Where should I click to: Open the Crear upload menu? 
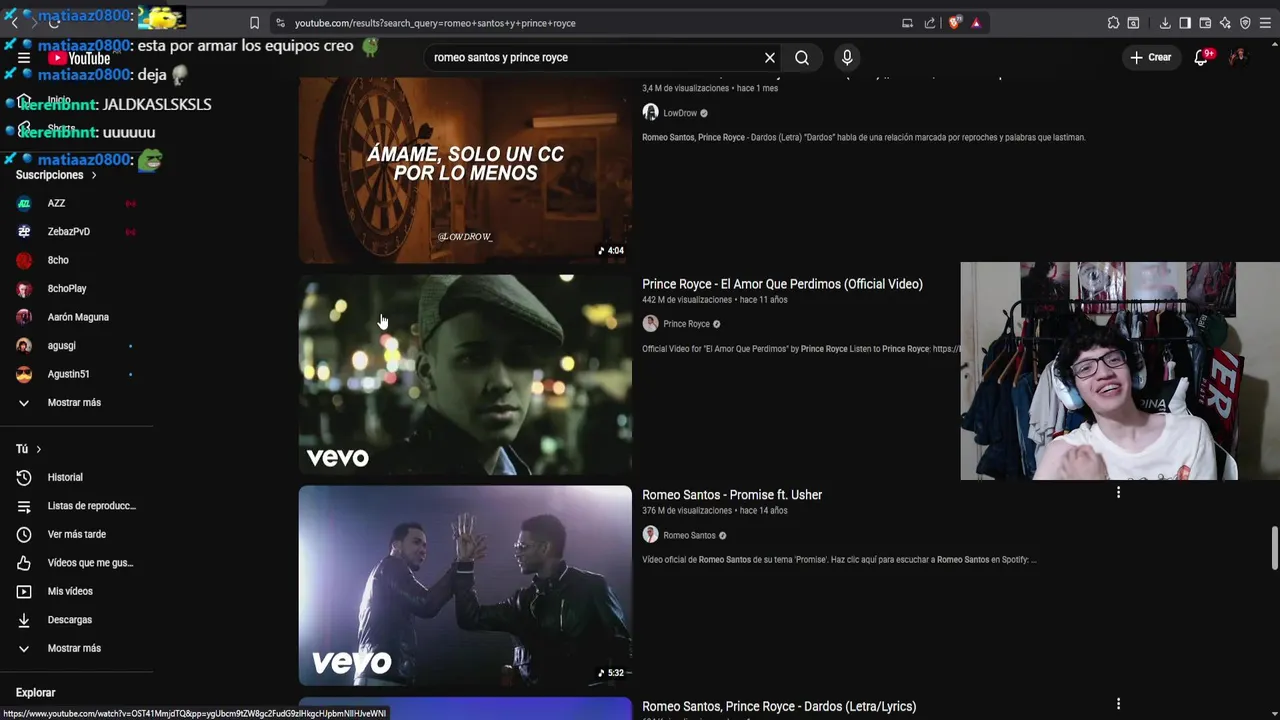[1150, 58]
